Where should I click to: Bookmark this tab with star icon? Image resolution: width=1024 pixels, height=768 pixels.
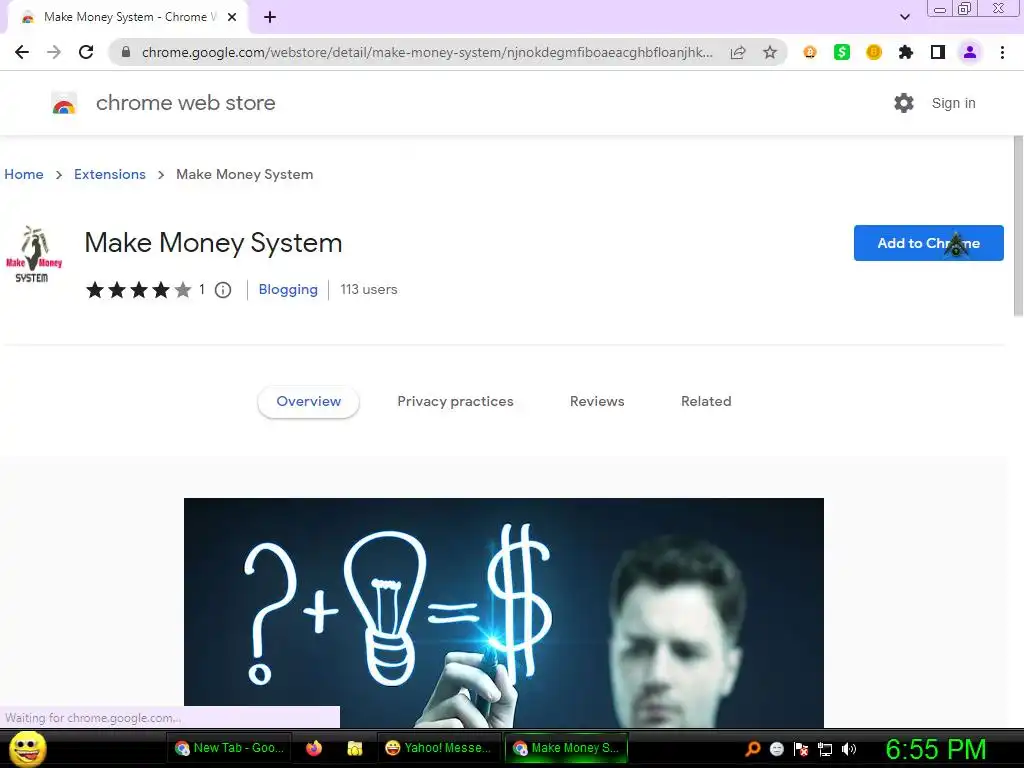tap(770, 52)
